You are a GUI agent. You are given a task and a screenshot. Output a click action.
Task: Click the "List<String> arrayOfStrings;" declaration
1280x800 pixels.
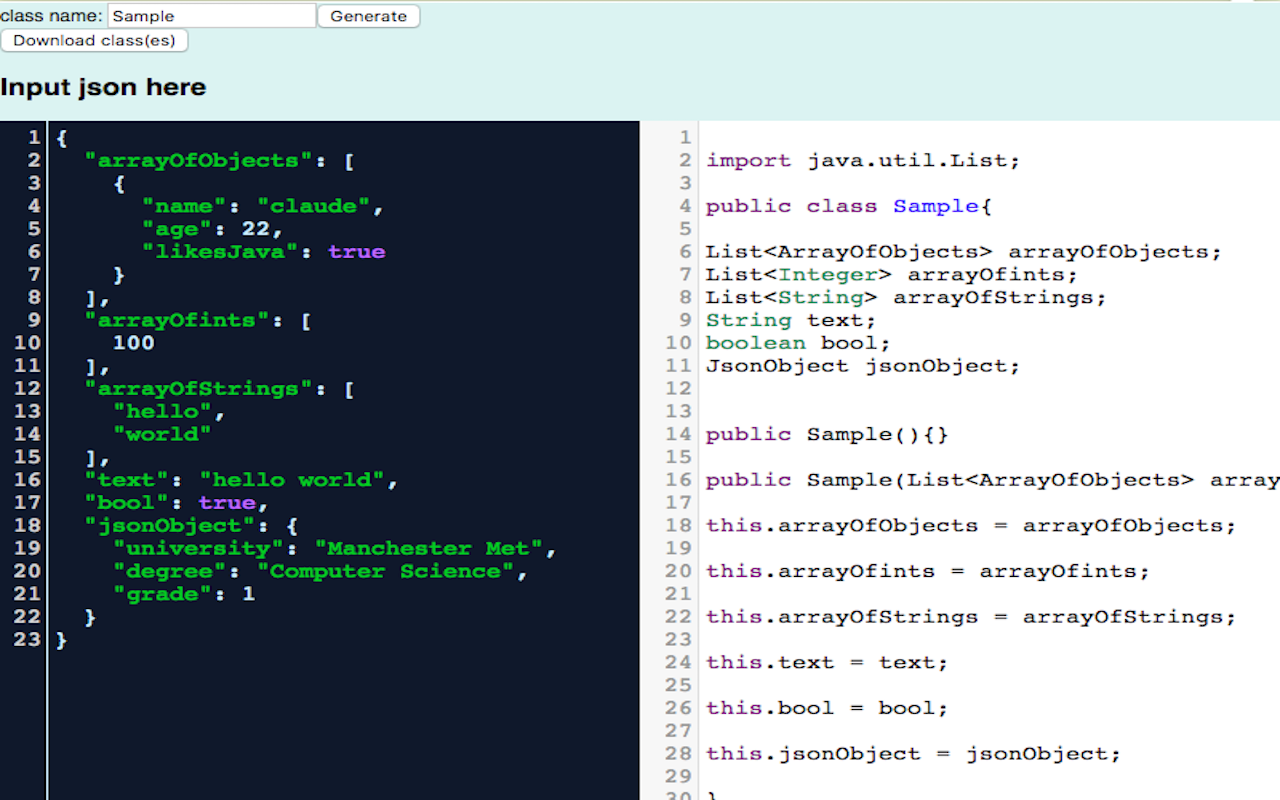tap(906, 297)
